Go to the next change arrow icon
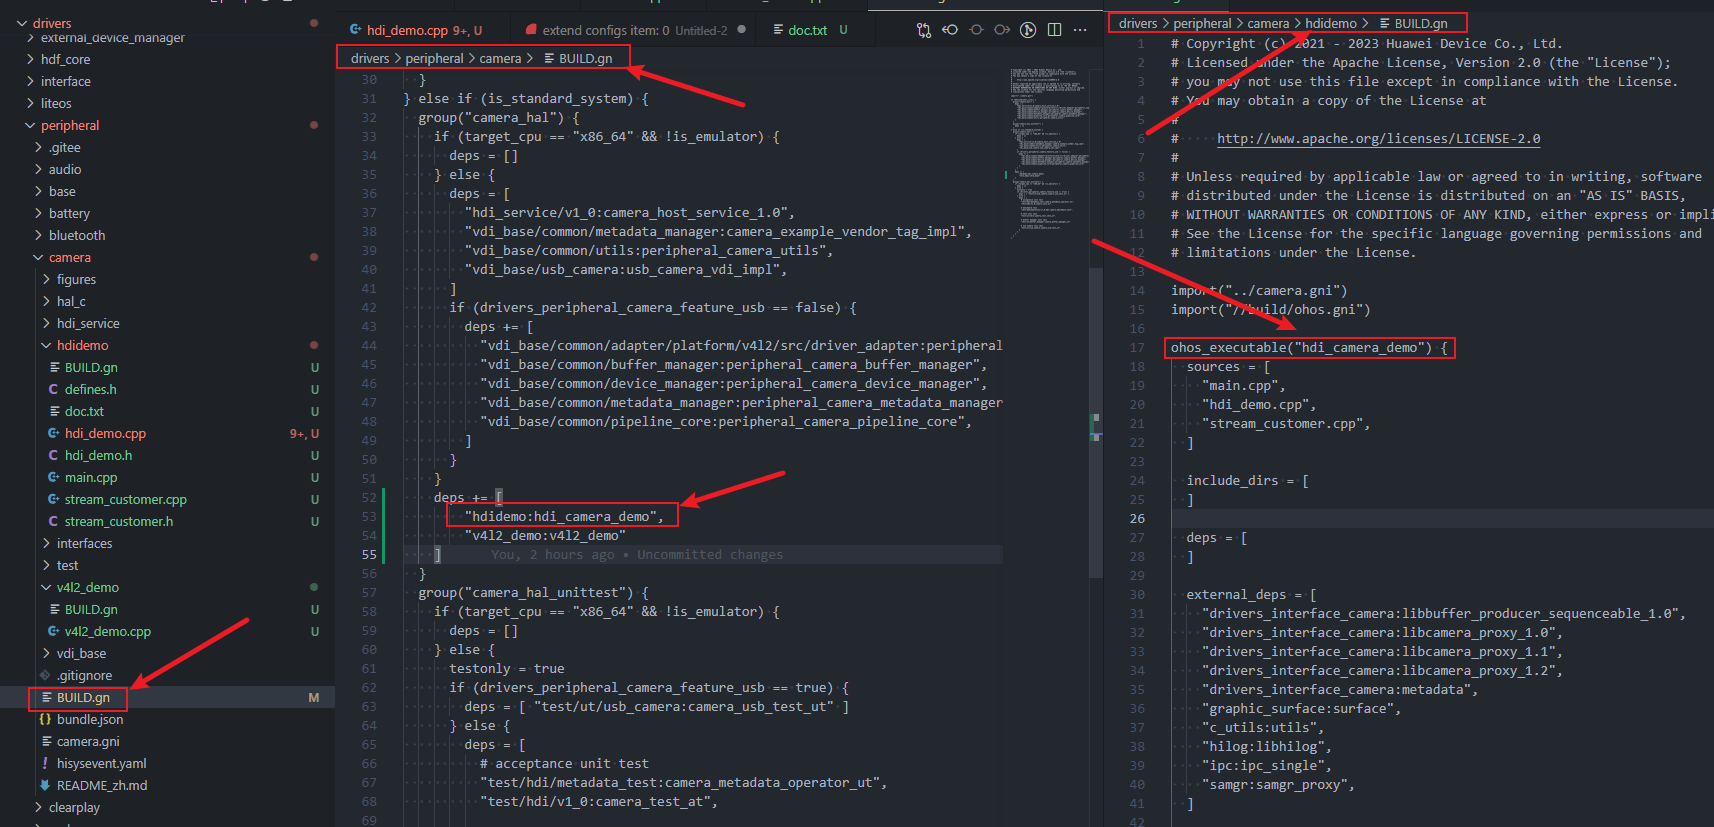Screen dimensions: 1714x827 coord(1002,30)
